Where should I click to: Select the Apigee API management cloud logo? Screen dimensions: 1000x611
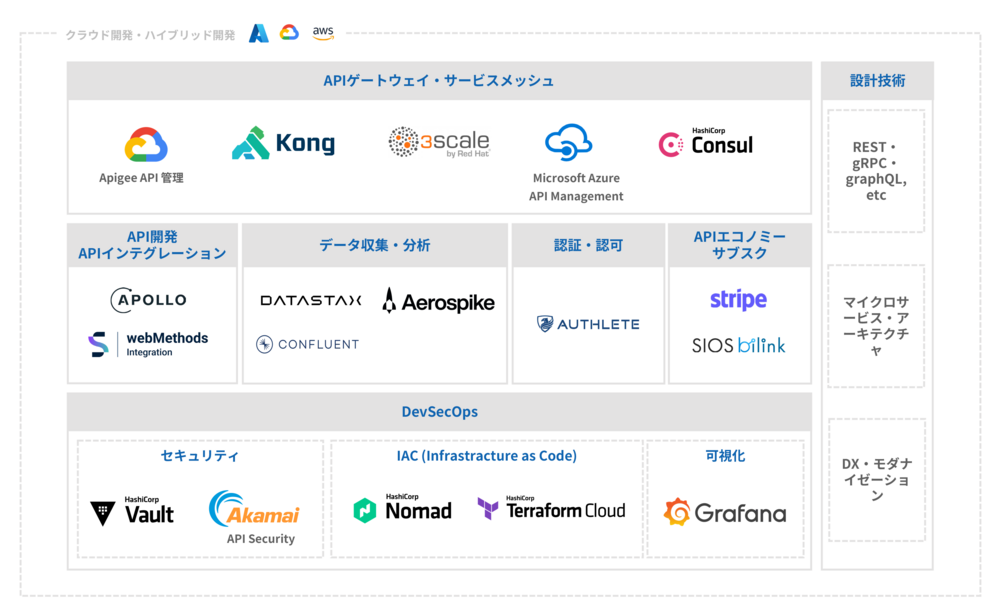[x=146, y=145]
